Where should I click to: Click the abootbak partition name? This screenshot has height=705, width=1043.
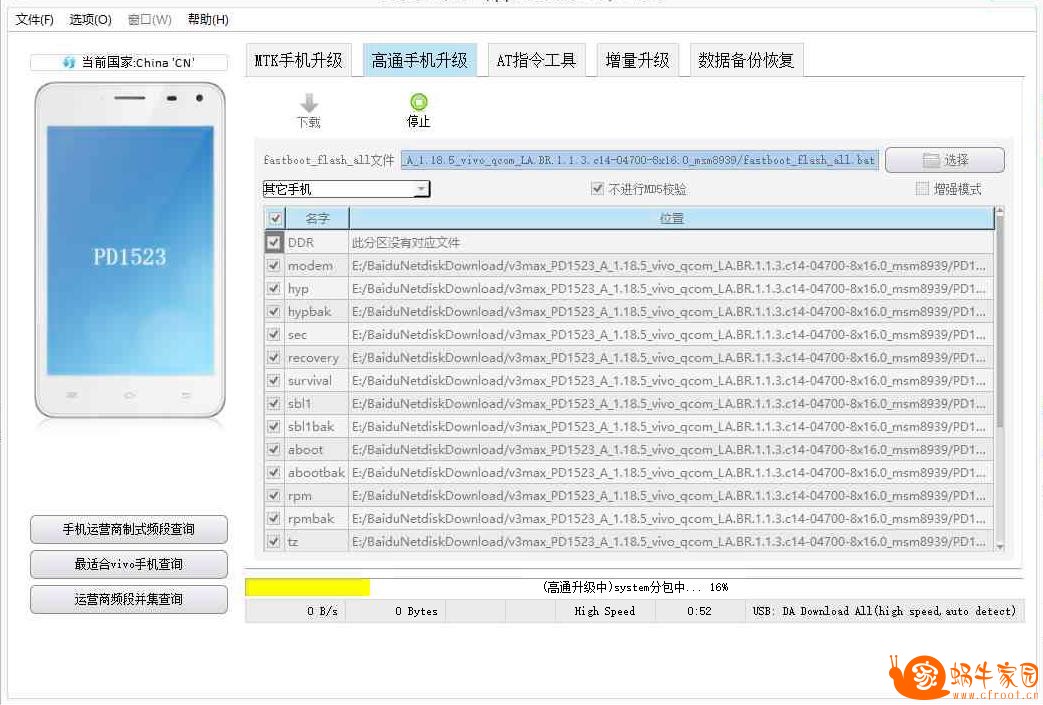coord(316,472)
